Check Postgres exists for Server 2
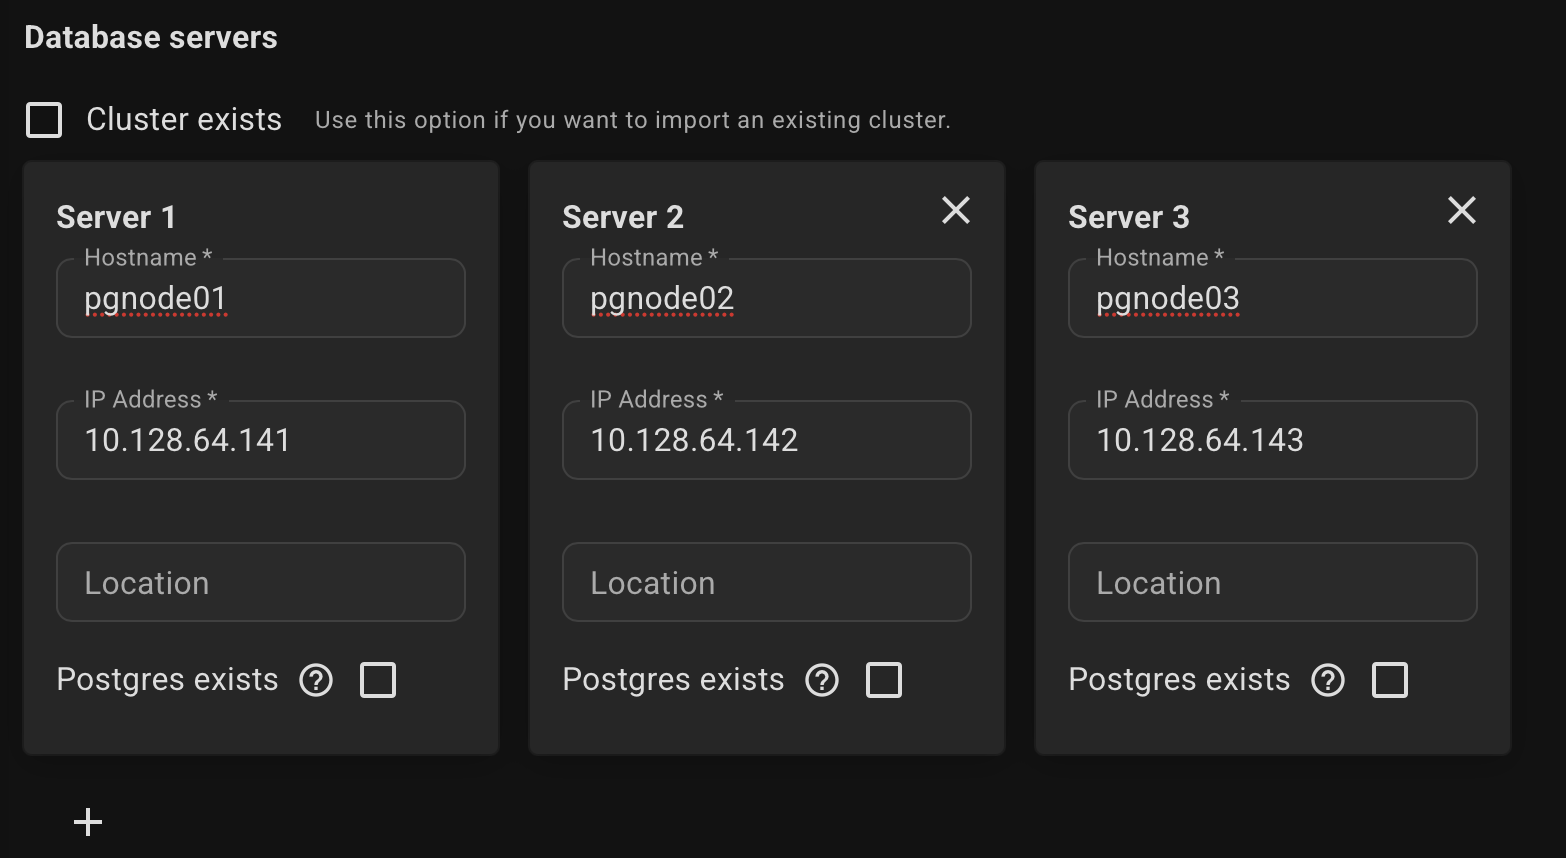1566x858 pixels. (x=884, y=679)
